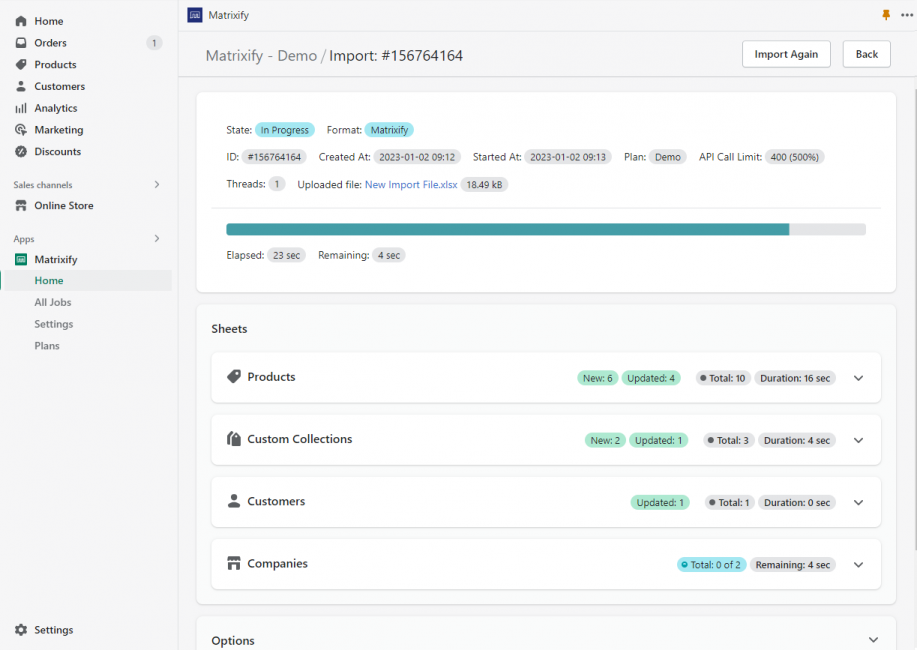Open the three-dot menu in the top bar
Viewport: 917px width, 650px height.
pyautogui.click(x=908, y=15)
